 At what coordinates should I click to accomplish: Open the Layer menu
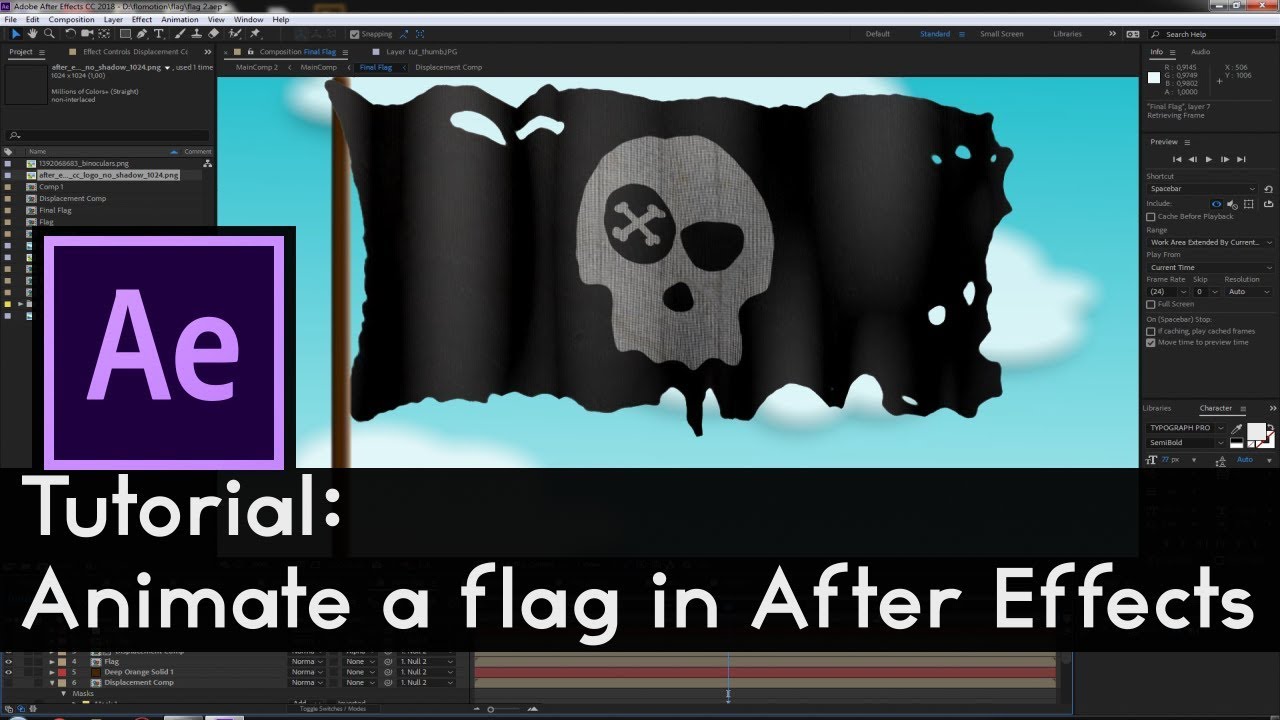113,19
